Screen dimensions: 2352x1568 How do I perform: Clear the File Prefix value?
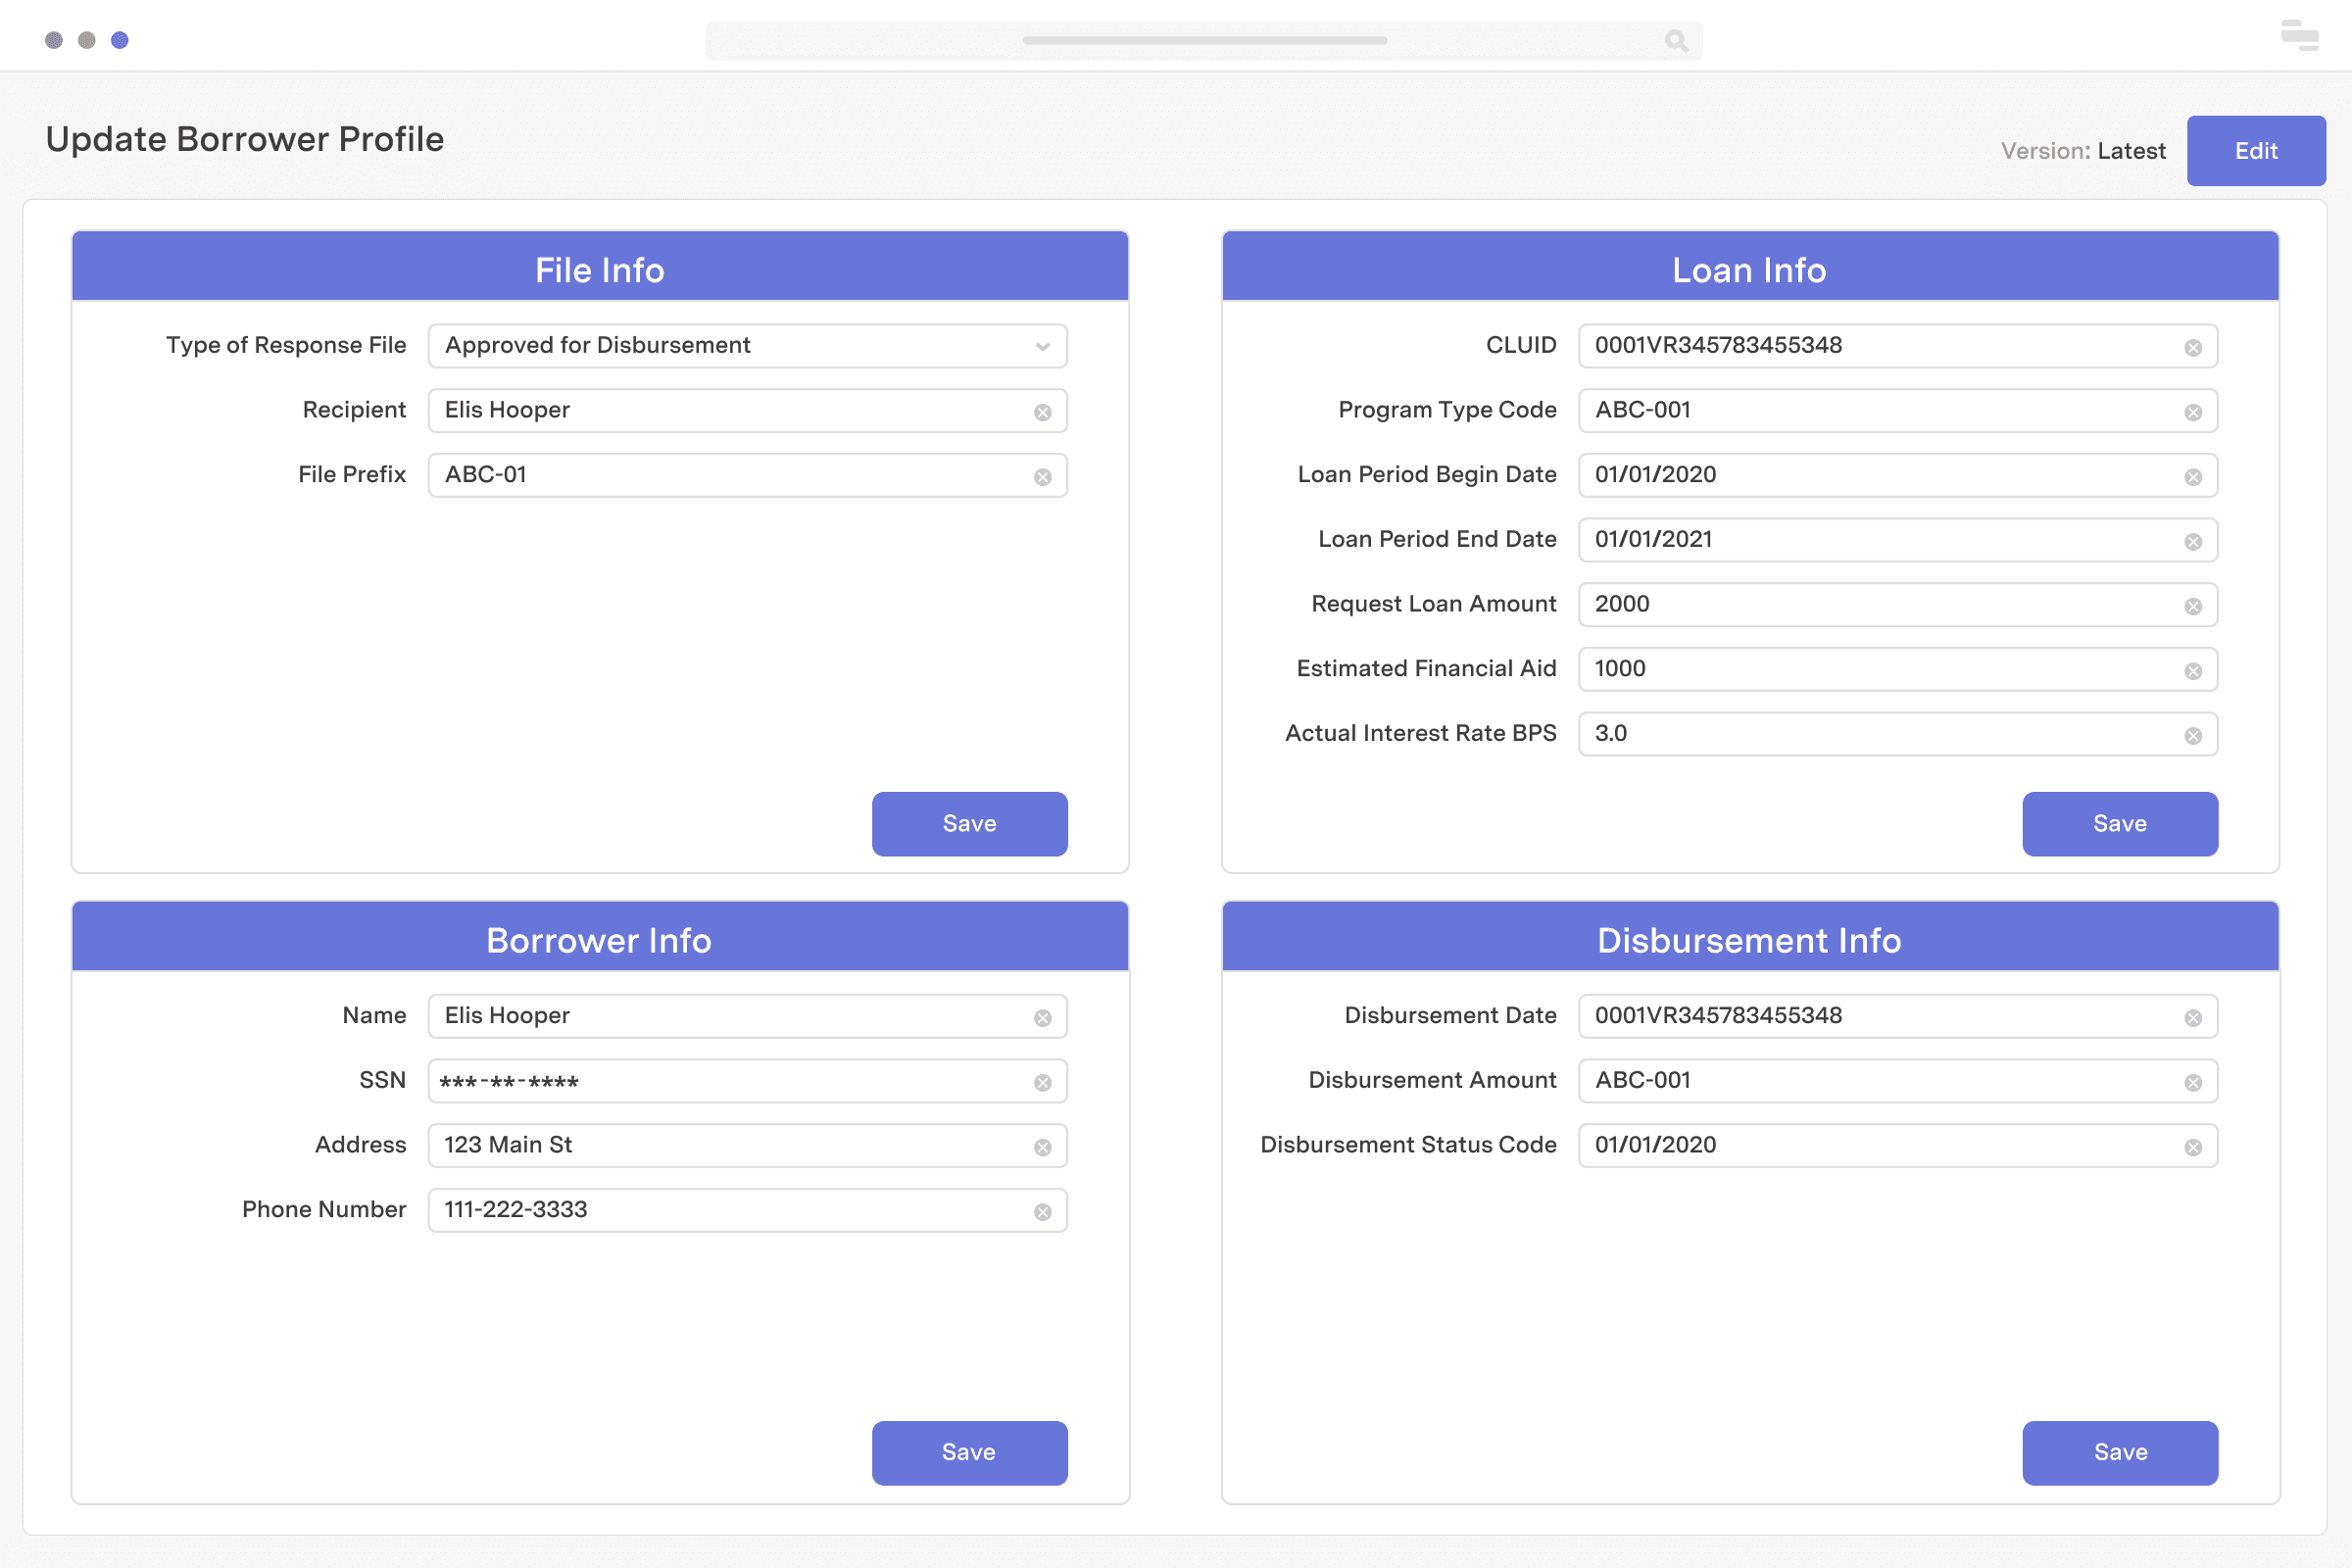(1043, 475)
